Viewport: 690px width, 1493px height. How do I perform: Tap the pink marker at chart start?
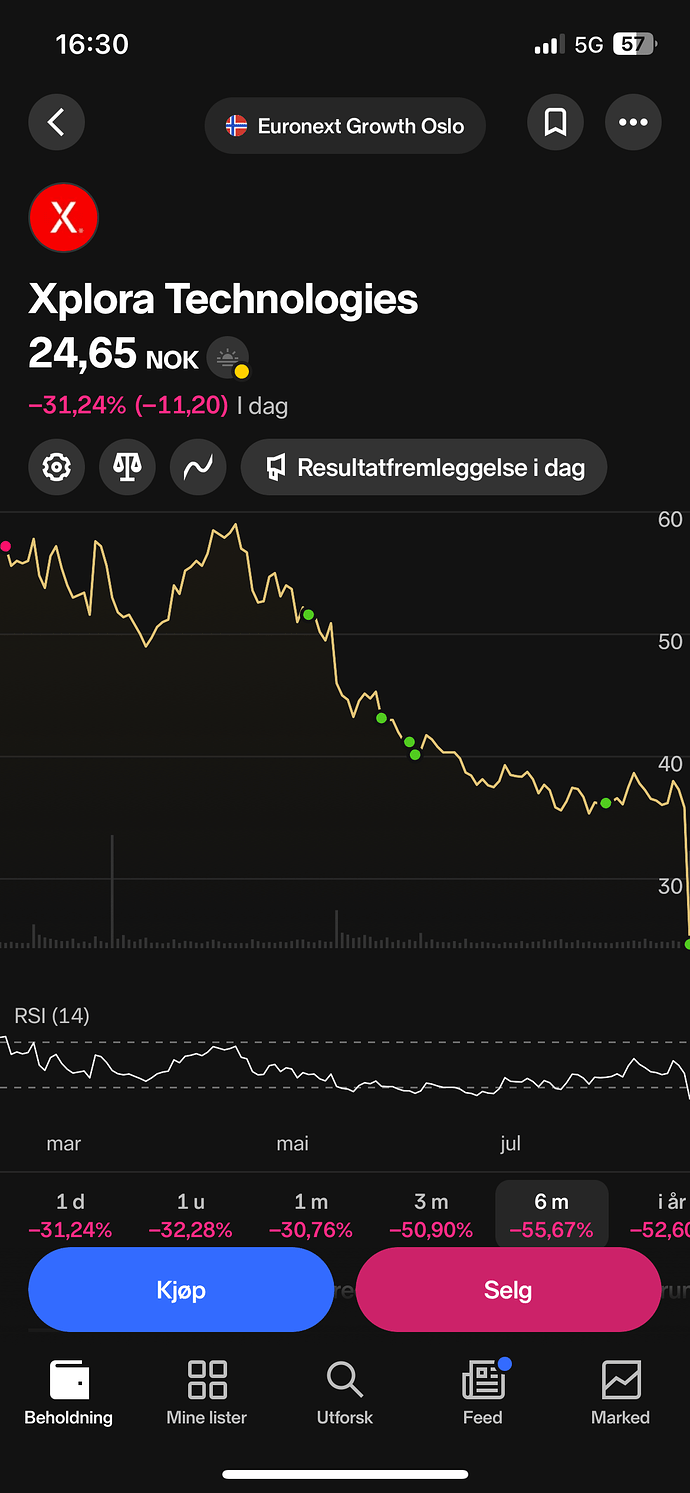[6, 546]
